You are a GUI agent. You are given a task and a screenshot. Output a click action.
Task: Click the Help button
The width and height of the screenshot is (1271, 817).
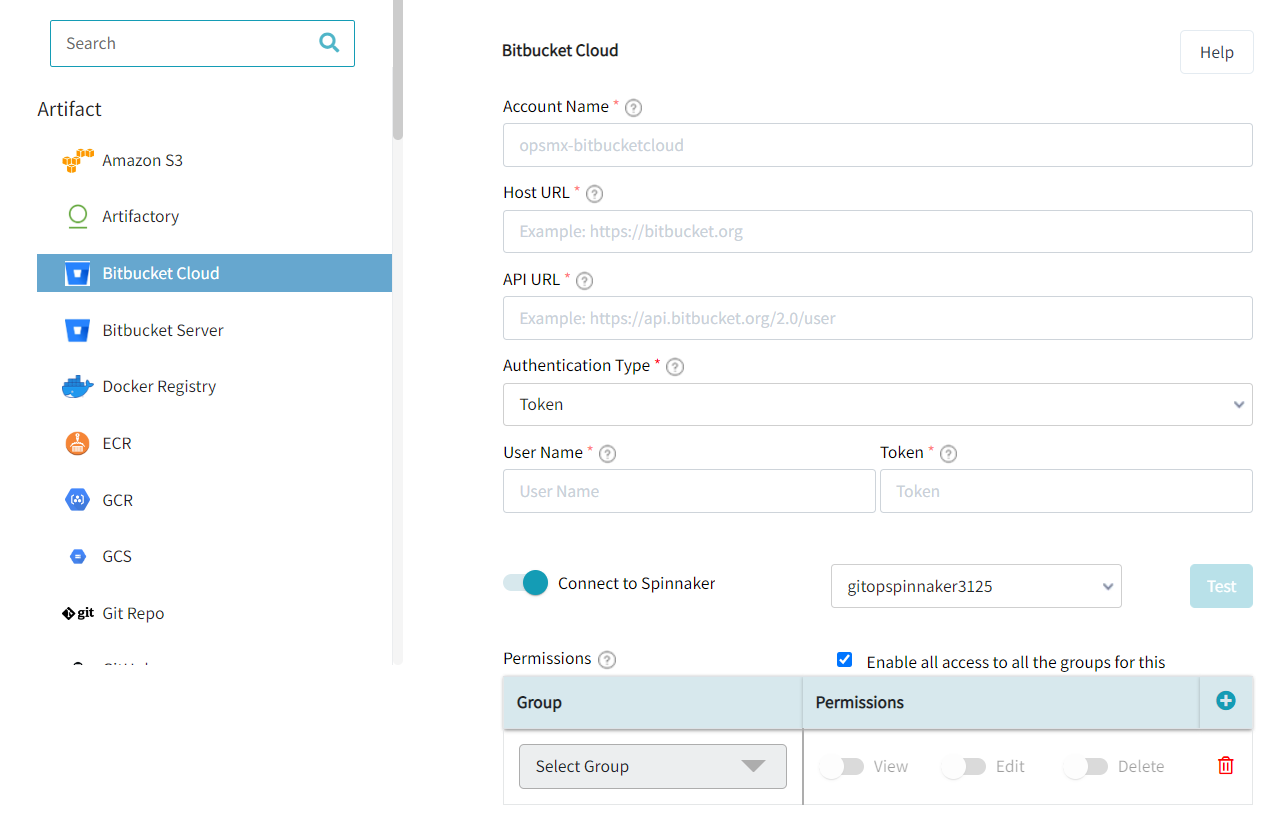pyautogui.click(x=1216, y=51)
